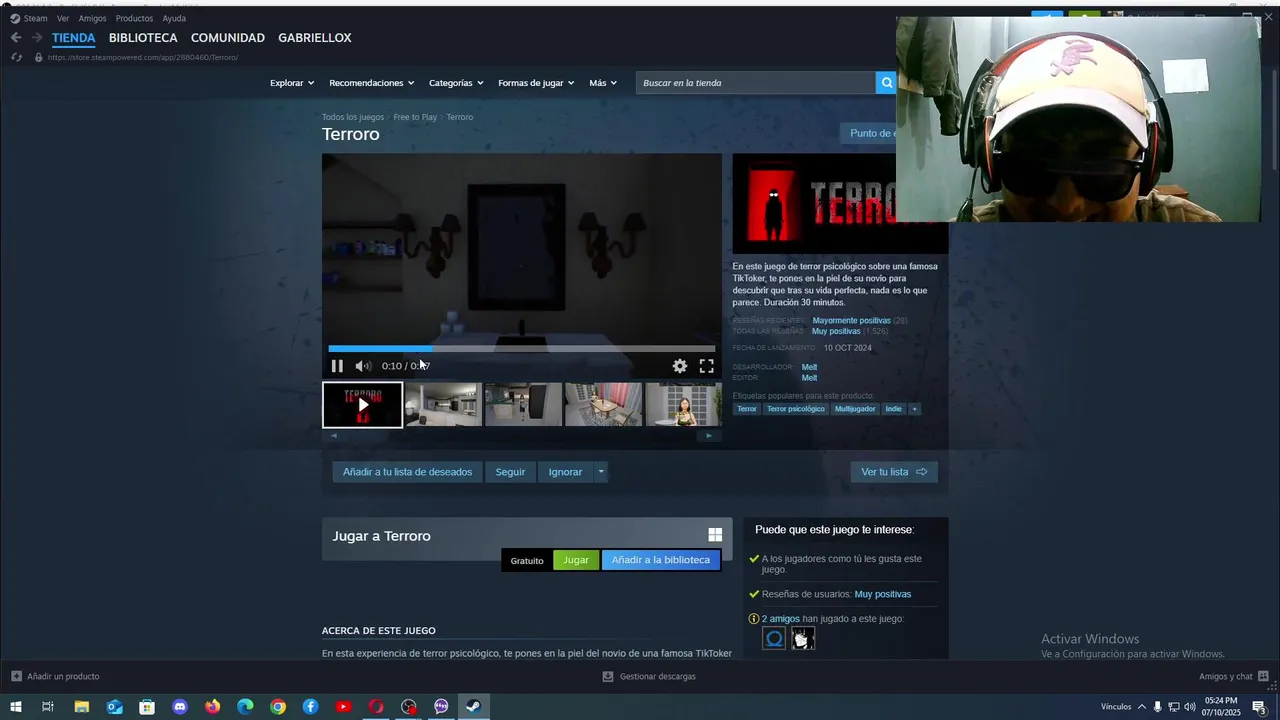Open second friend's white avatar

click(x=803, y=638)
